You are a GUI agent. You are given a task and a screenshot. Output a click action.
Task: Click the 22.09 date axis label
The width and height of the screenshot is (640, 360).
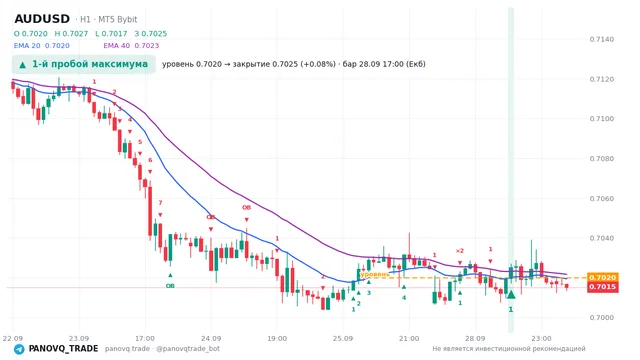point(13,338)
